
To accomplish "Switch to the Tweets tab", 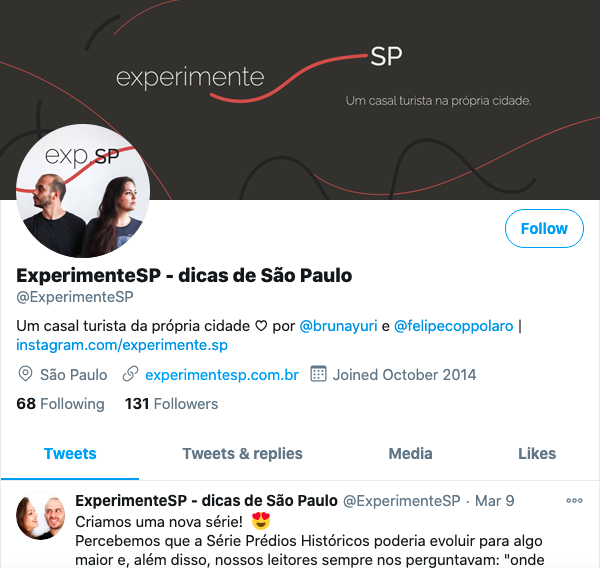I will point(70,454).
